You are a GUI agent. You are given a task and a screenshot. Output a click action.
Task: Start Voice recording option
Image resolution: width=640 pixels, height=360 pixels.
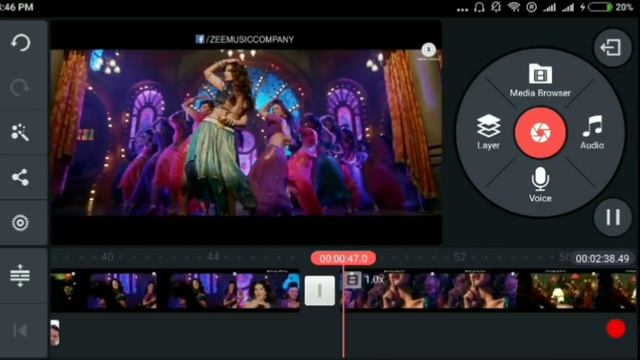click(x=540, y=184)
